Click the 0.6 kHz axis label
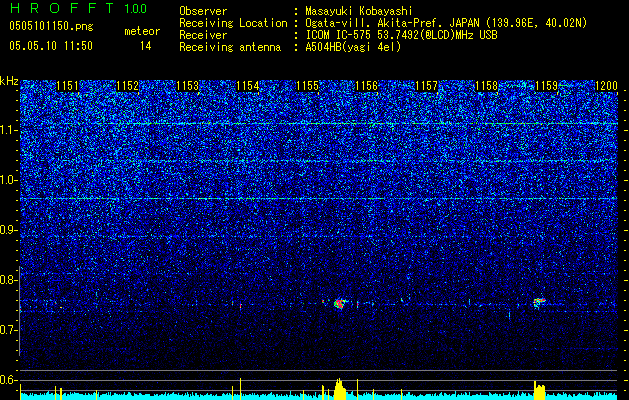The height and width of the screenshot is (400, 629). (x=9, y=380)
